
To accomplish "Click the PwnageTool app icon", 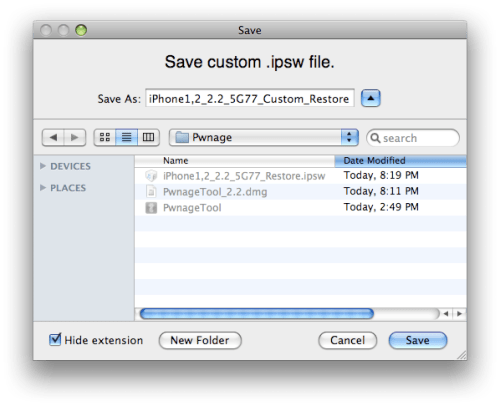I will click(x=151, y=208).
